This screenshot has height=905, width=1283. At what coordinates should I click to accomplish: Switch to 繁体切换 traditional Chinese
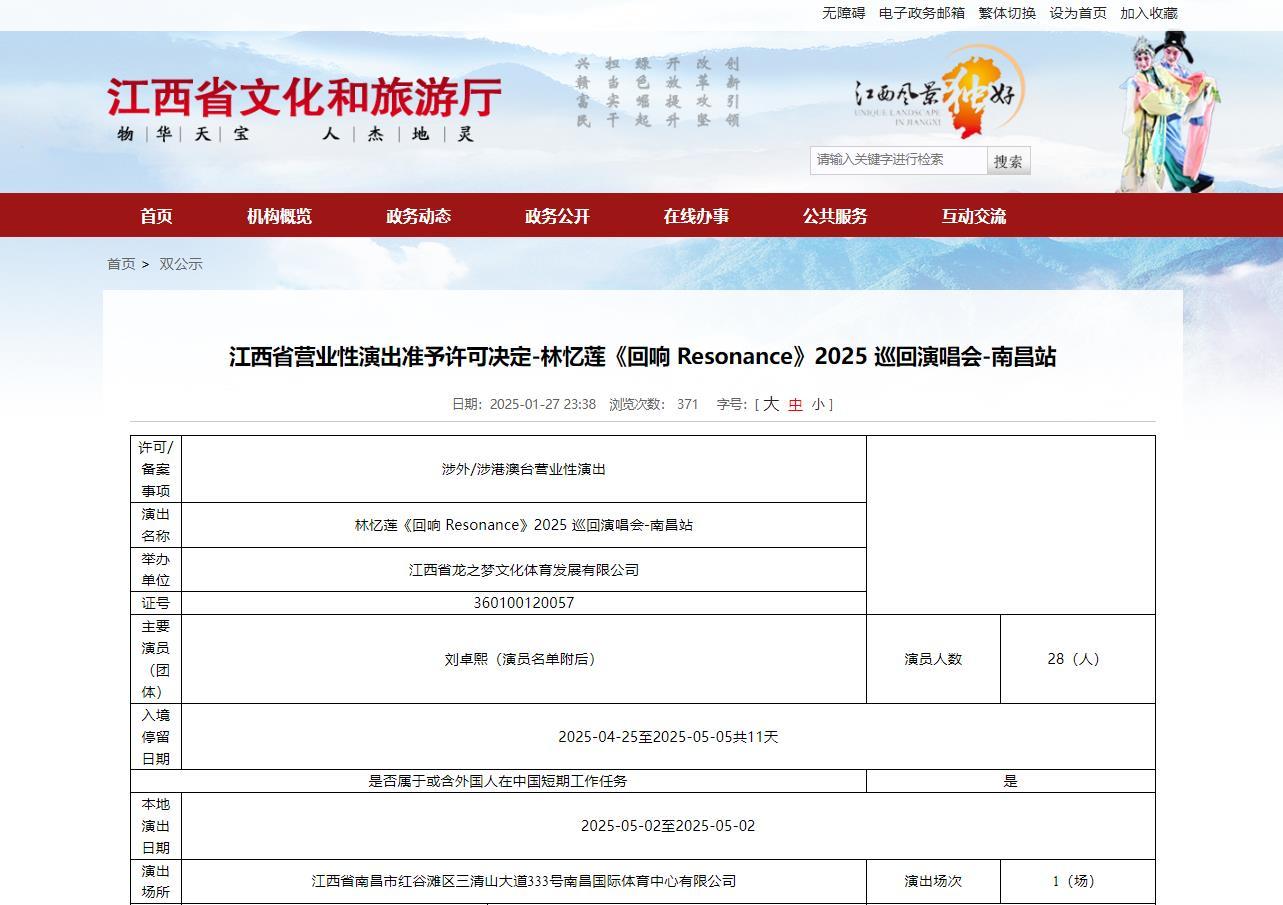click(x=1007, y=13)
